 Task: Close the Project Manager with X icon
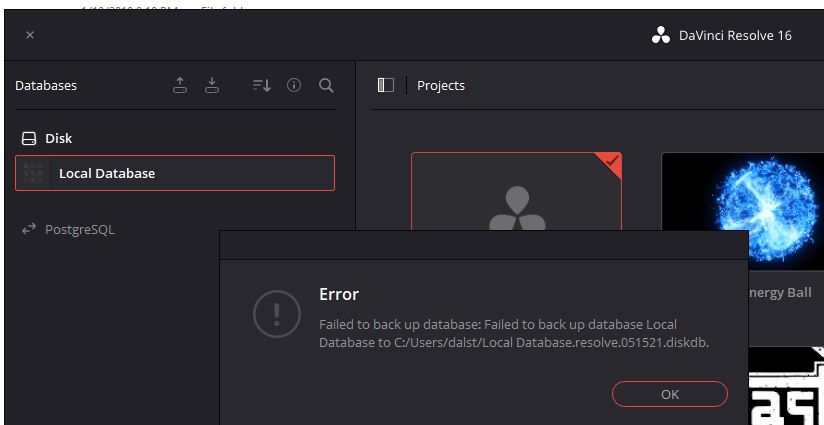[x=30, y=35]
